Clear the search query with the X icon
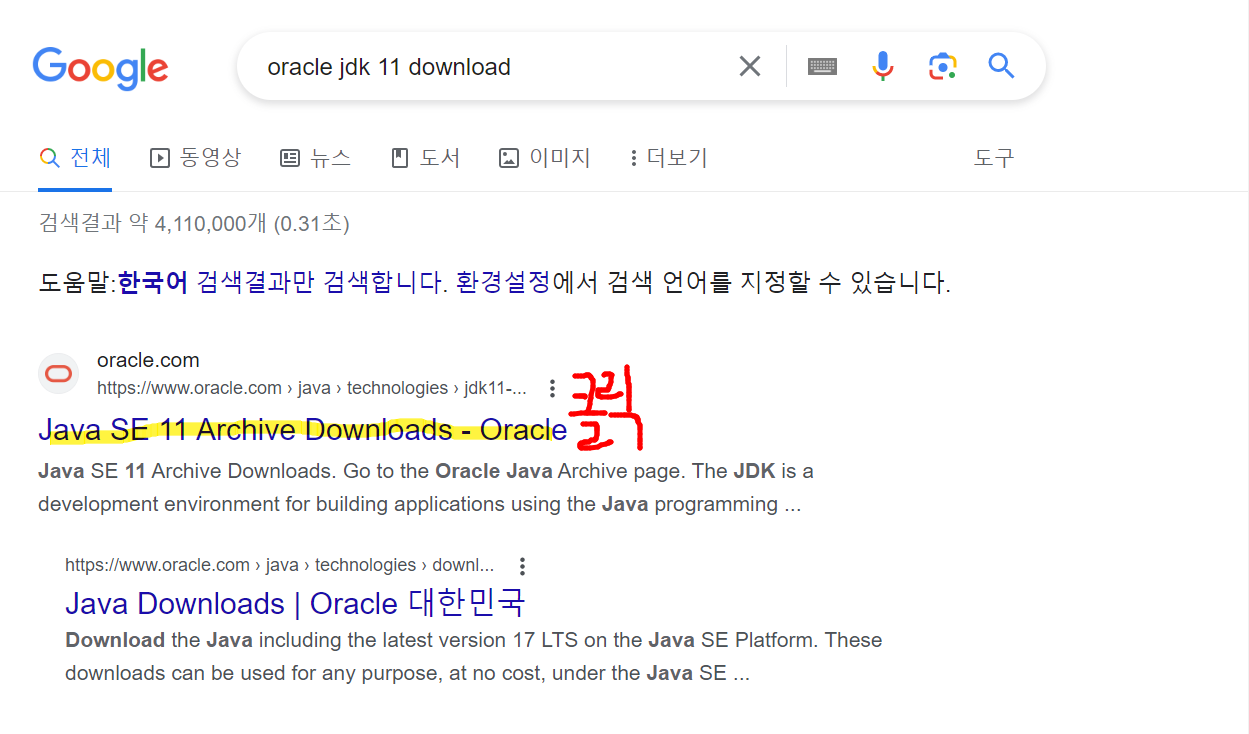This screenshot has height=734, width=1249. 750,65
